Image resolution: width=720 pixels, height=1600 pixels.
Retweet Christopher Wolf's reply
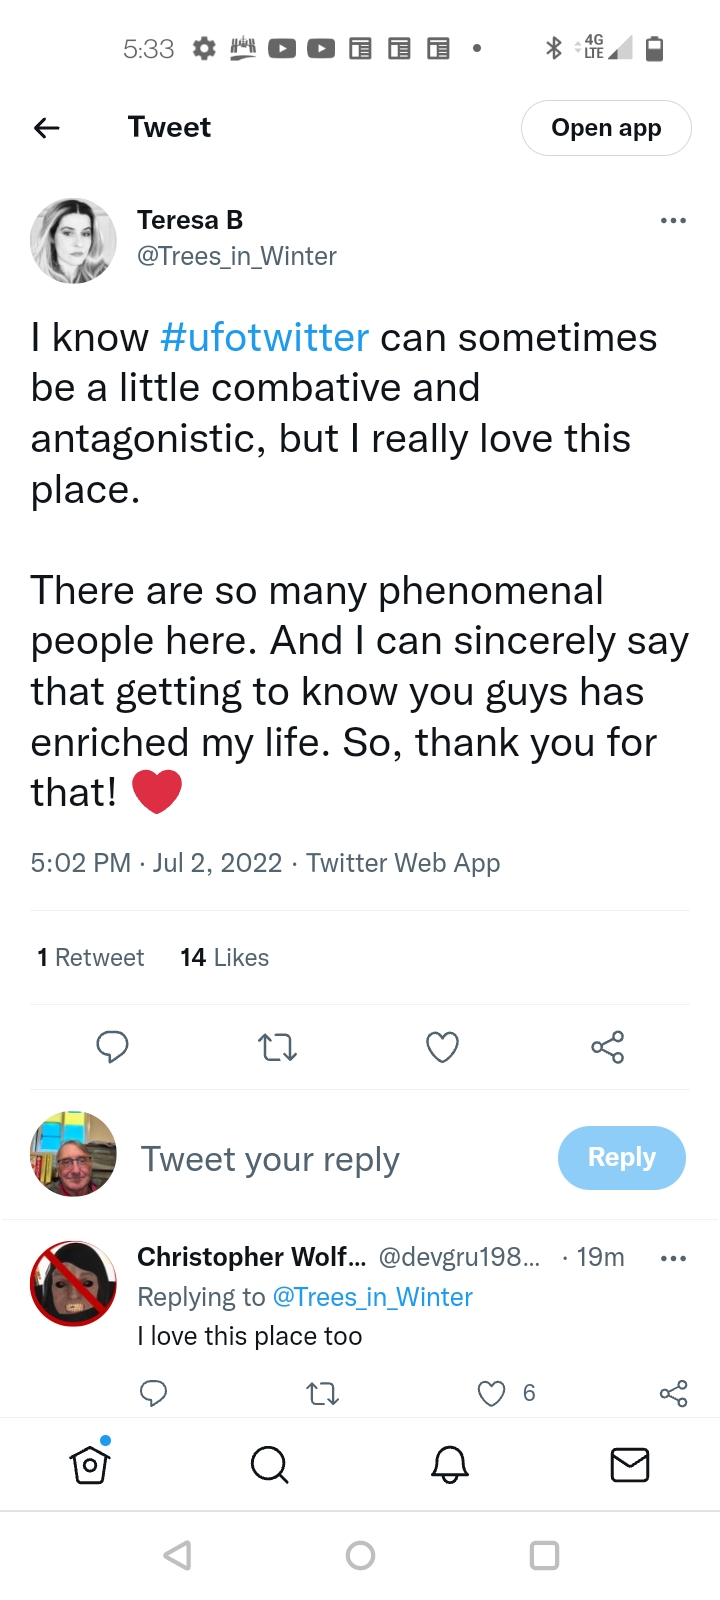322,1393
